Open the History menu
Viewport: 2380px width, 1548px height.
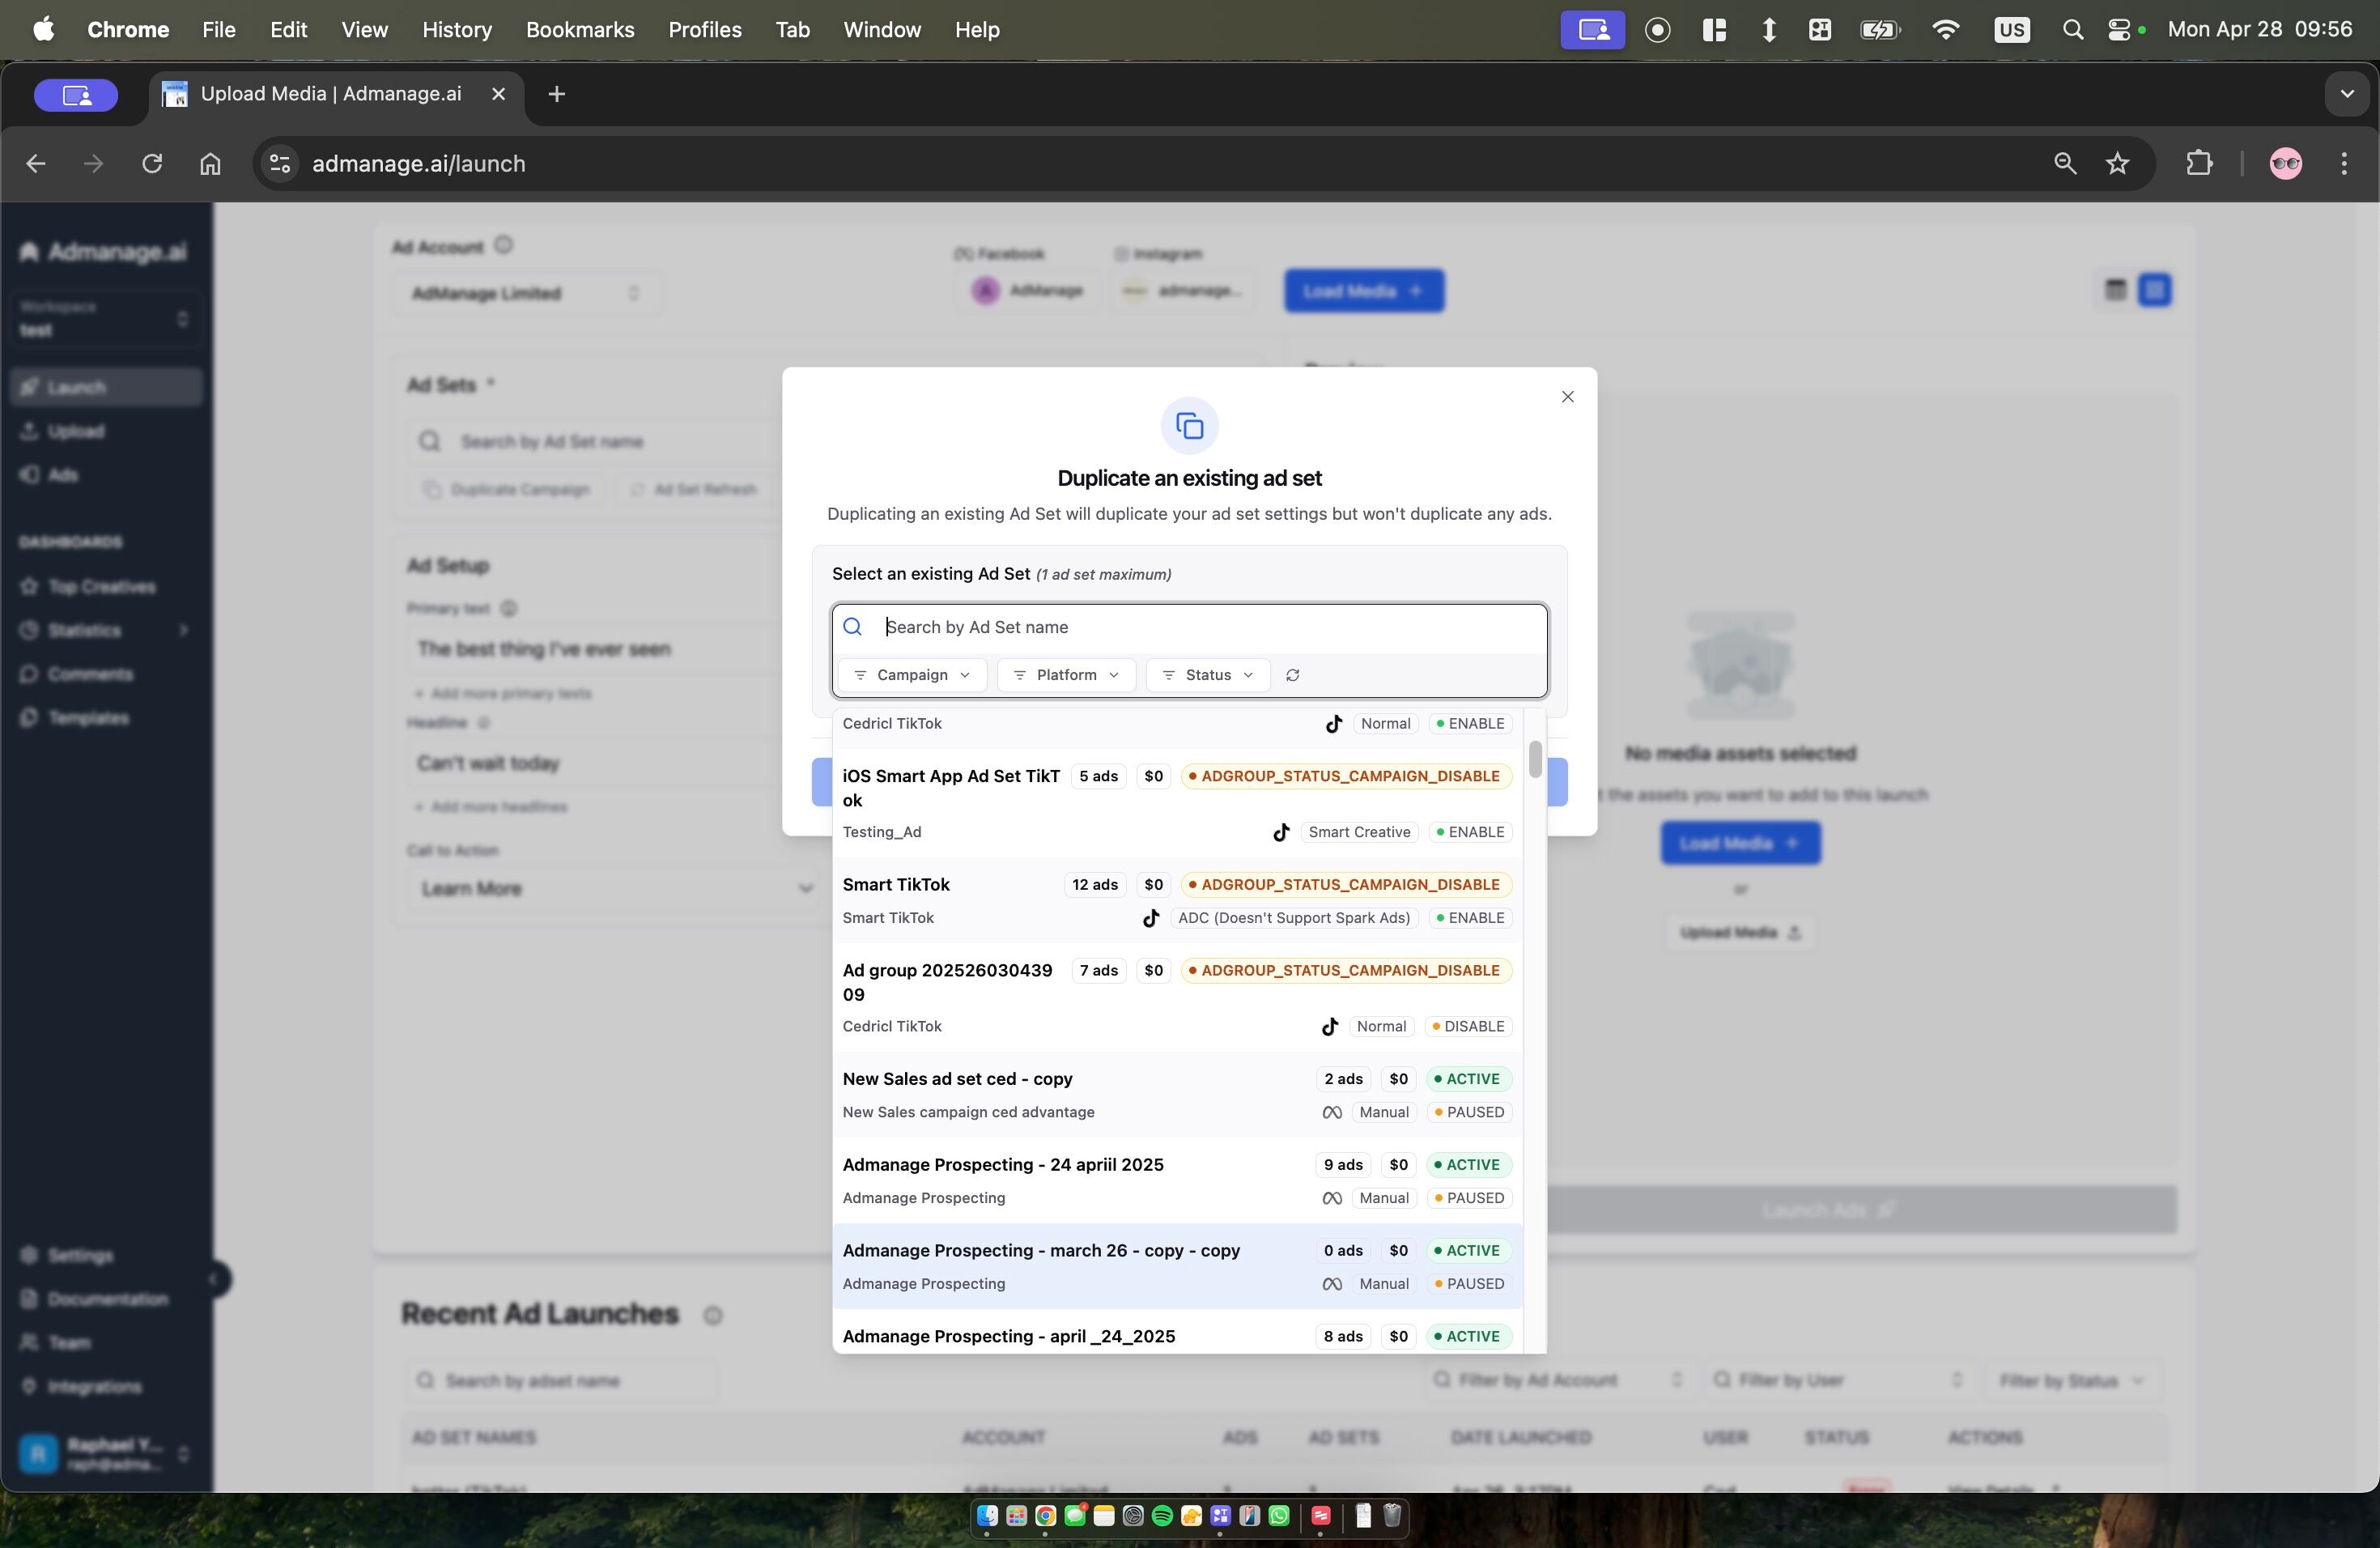coord(456,30)
